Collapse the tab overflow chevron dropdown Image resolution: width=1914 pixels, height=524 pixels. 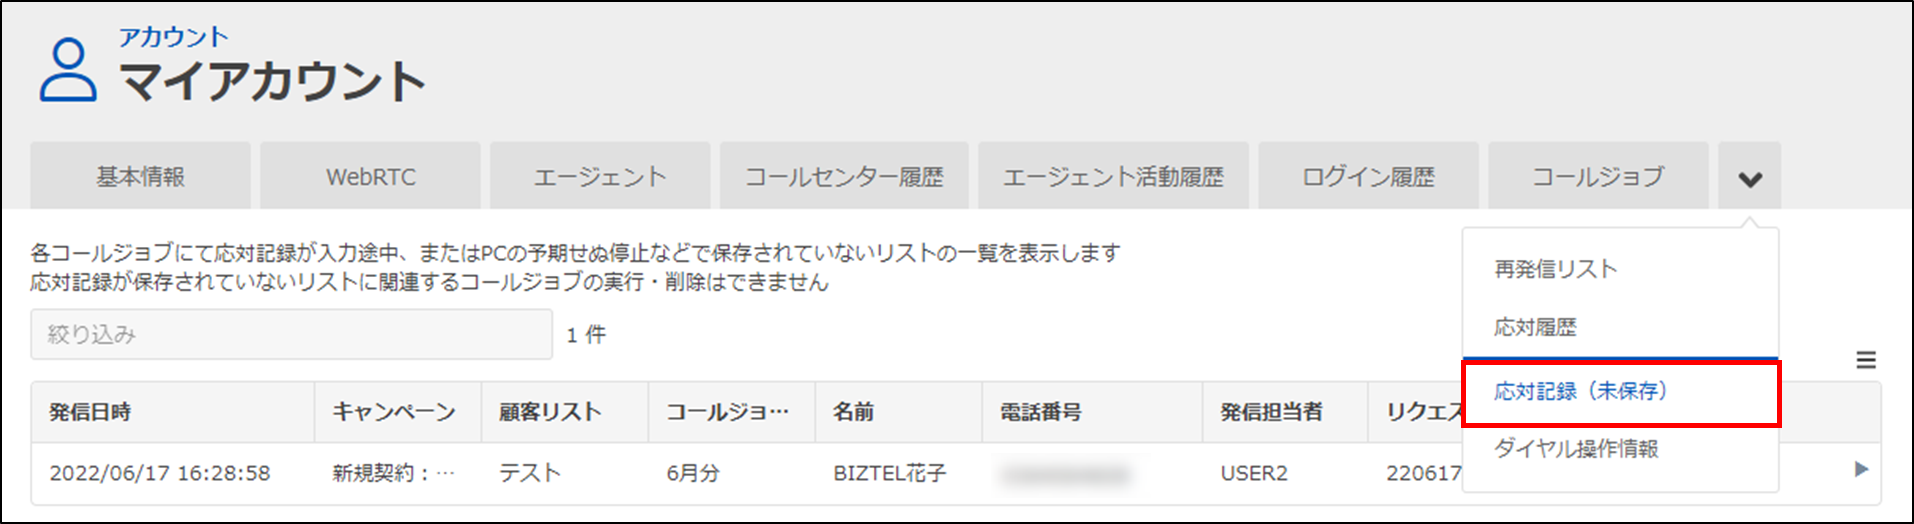(1749, 178)
